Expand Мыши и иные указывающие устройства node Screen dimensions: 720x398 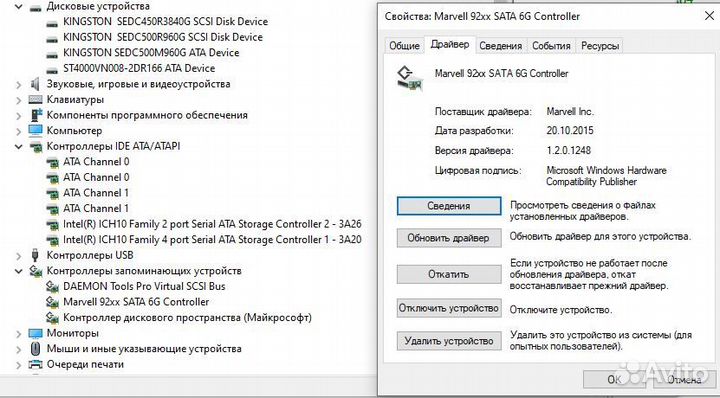(x=19, y=349)
